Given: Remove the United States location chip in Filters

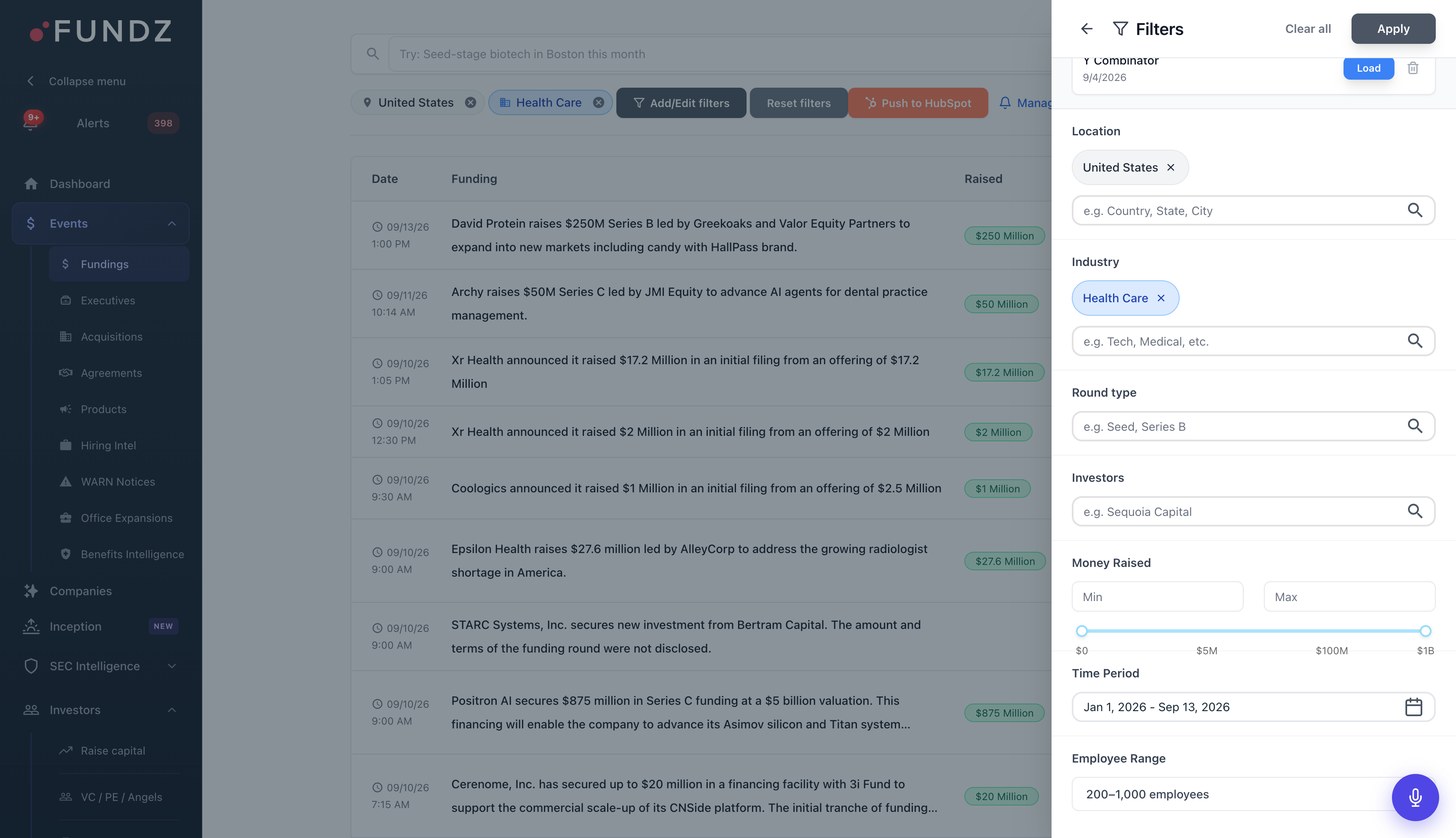Looking at the screenshot, I should point(1171,168).
